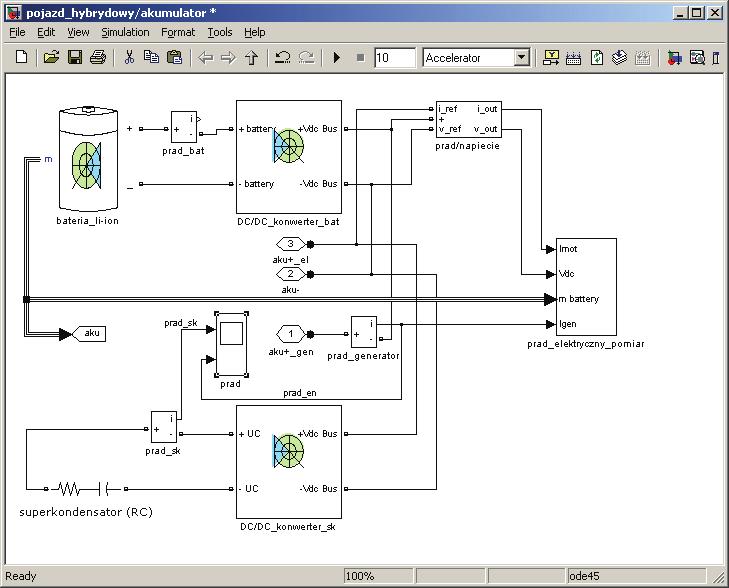The width and height of the screenshot is (729, 588).
Task: Select the superkondensator RC element
Action: [86, 489]
